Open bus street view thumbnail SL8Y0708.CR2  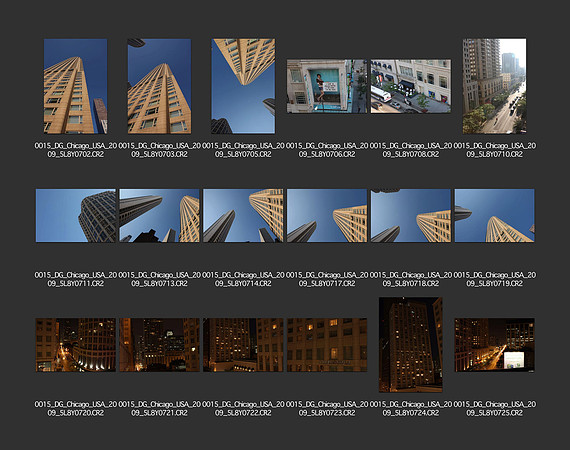click(411, 86)
